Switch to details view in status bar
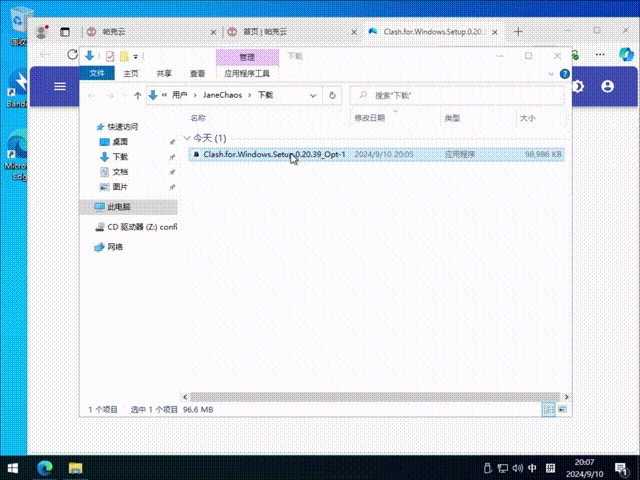Image resolution: width=640 pixels, height=480 pixels. pos(548,409)
